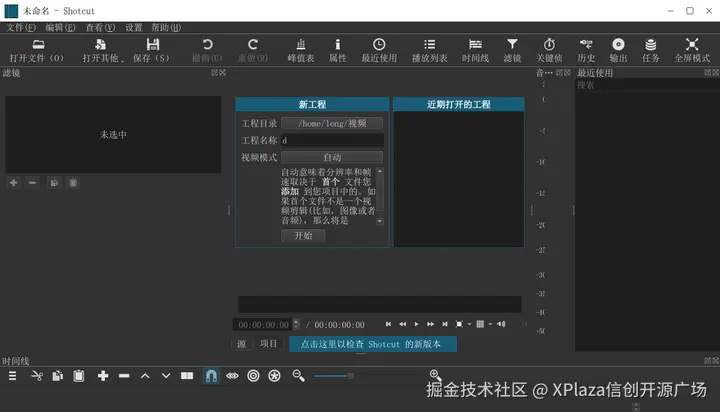Click Undo (撤销) toolbar icon
Image resolution: width=720 pixels, height=412 pixels.
pyautogui.click(x=207, y=51)
